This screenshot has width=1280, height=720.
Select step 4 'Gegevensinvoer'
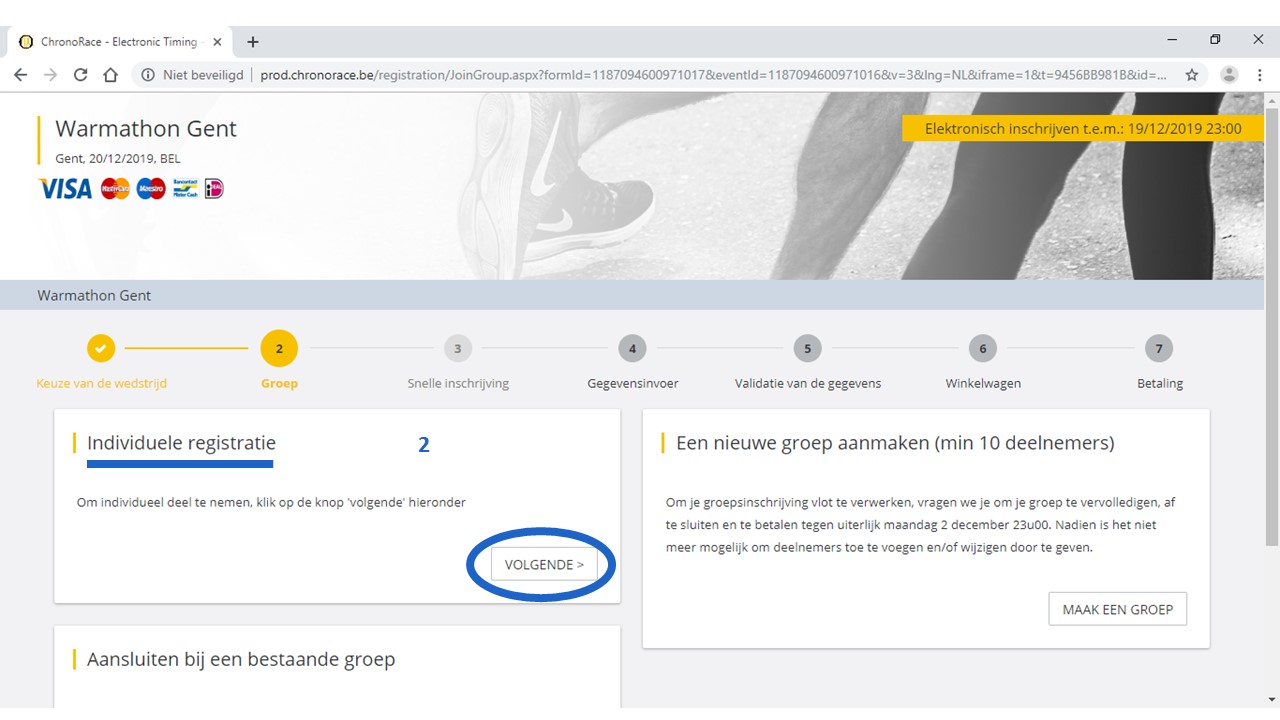point(632,349)
